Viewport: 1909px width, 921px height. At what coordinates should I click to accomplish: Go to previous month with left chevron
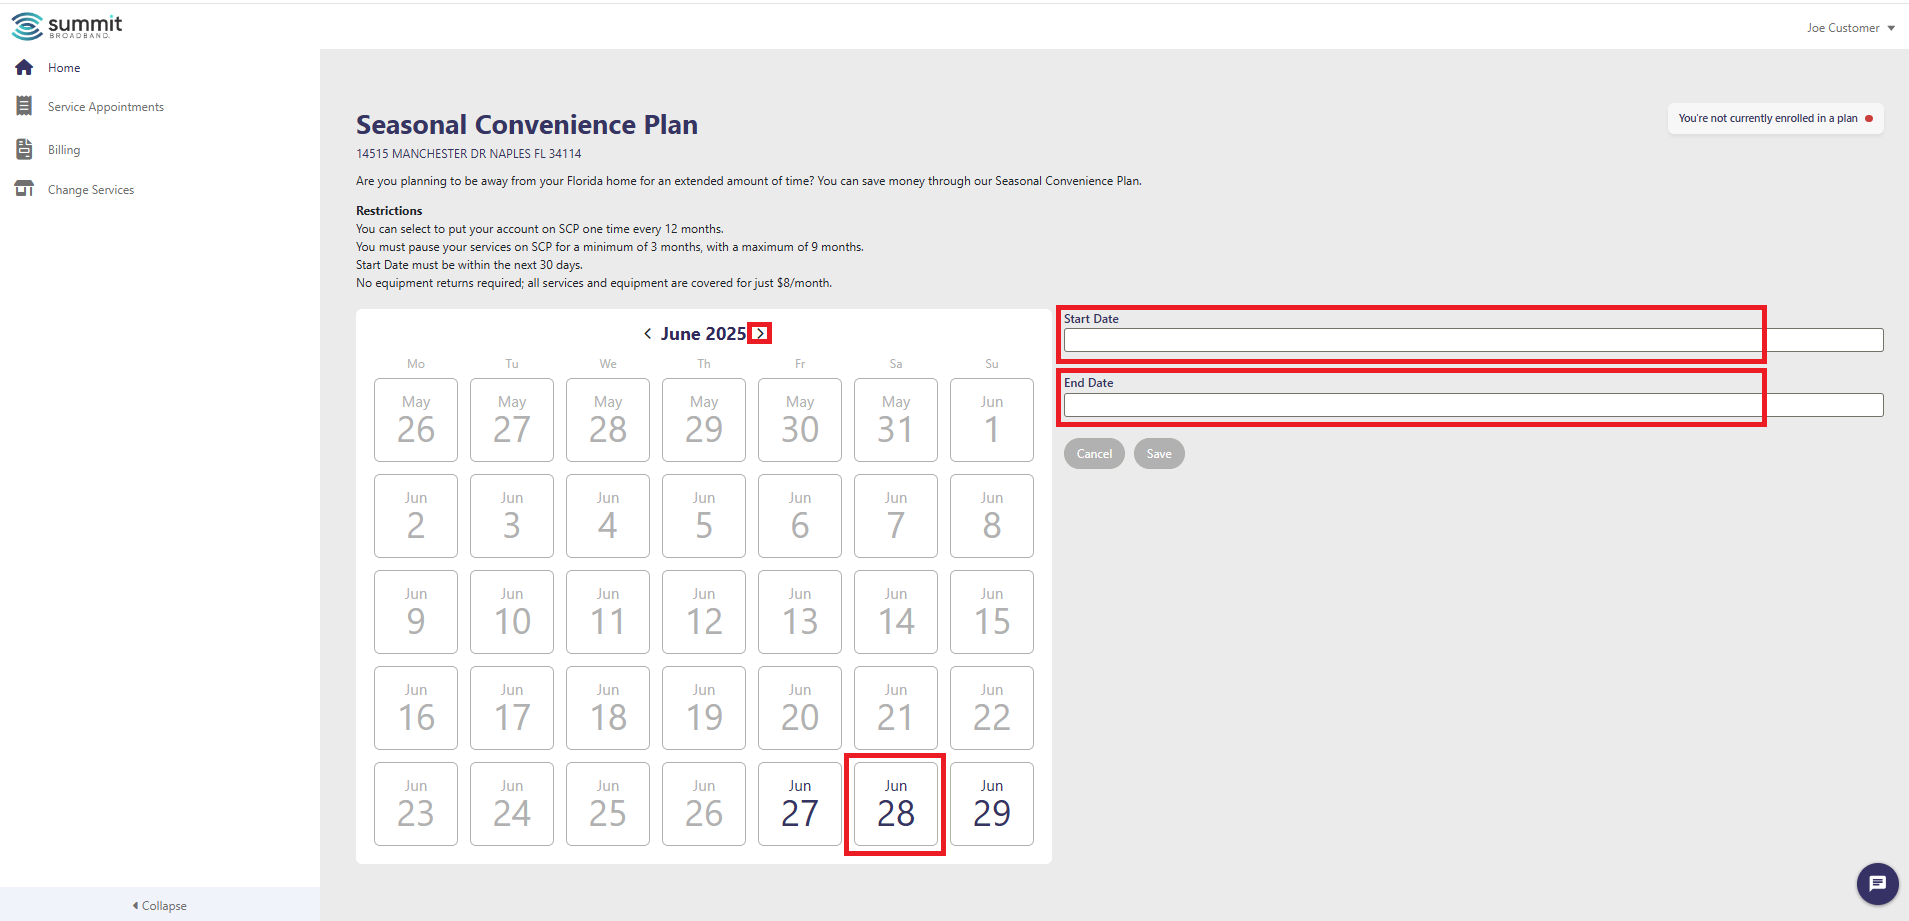tap(647, 334)
